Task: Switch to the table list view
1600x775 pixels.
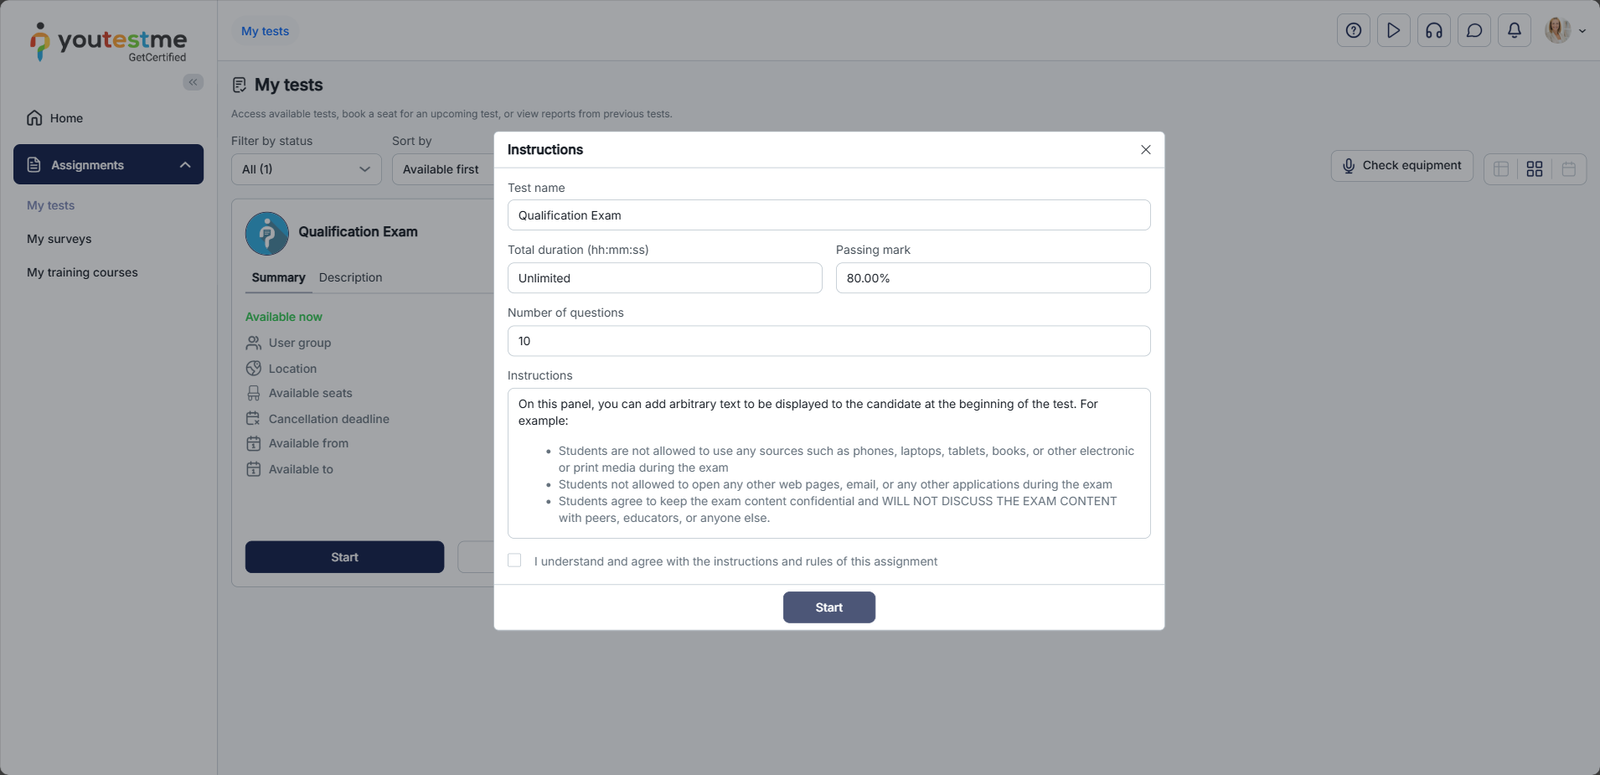Action: click(1501, 169)
